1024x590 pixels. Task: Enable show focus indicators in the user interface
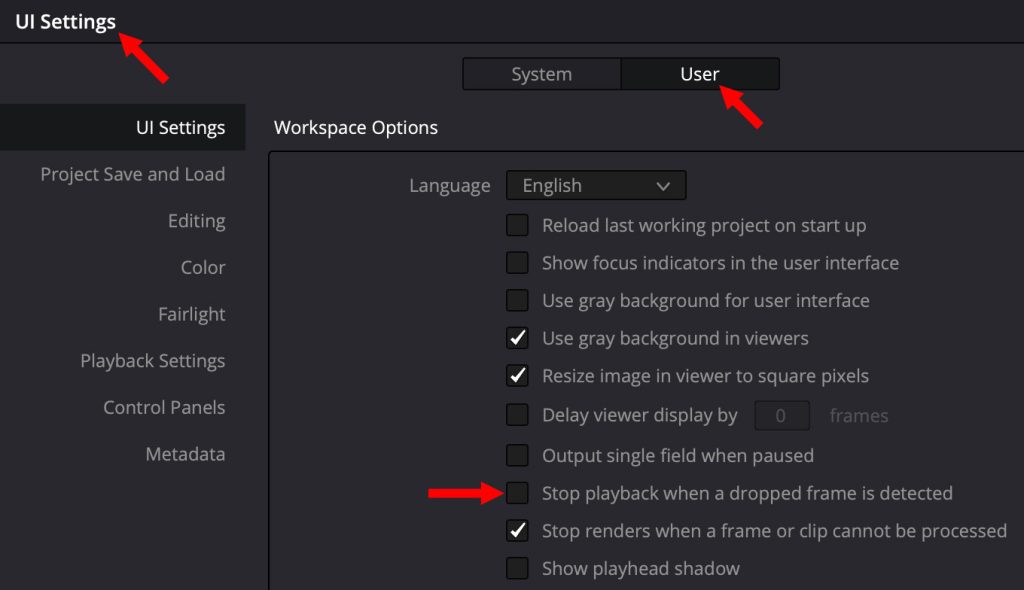point(517,262)
